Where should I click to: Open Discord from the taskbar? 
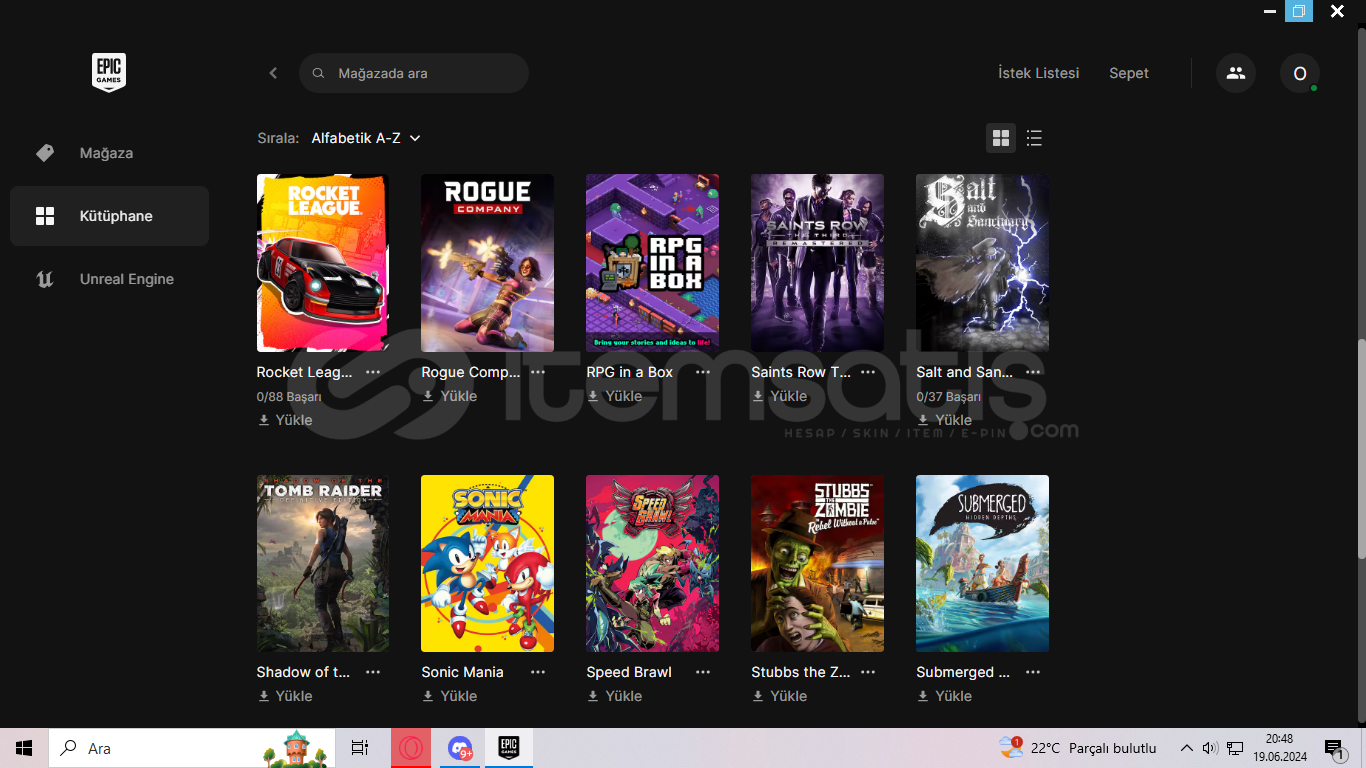click(x=460, y=748)
